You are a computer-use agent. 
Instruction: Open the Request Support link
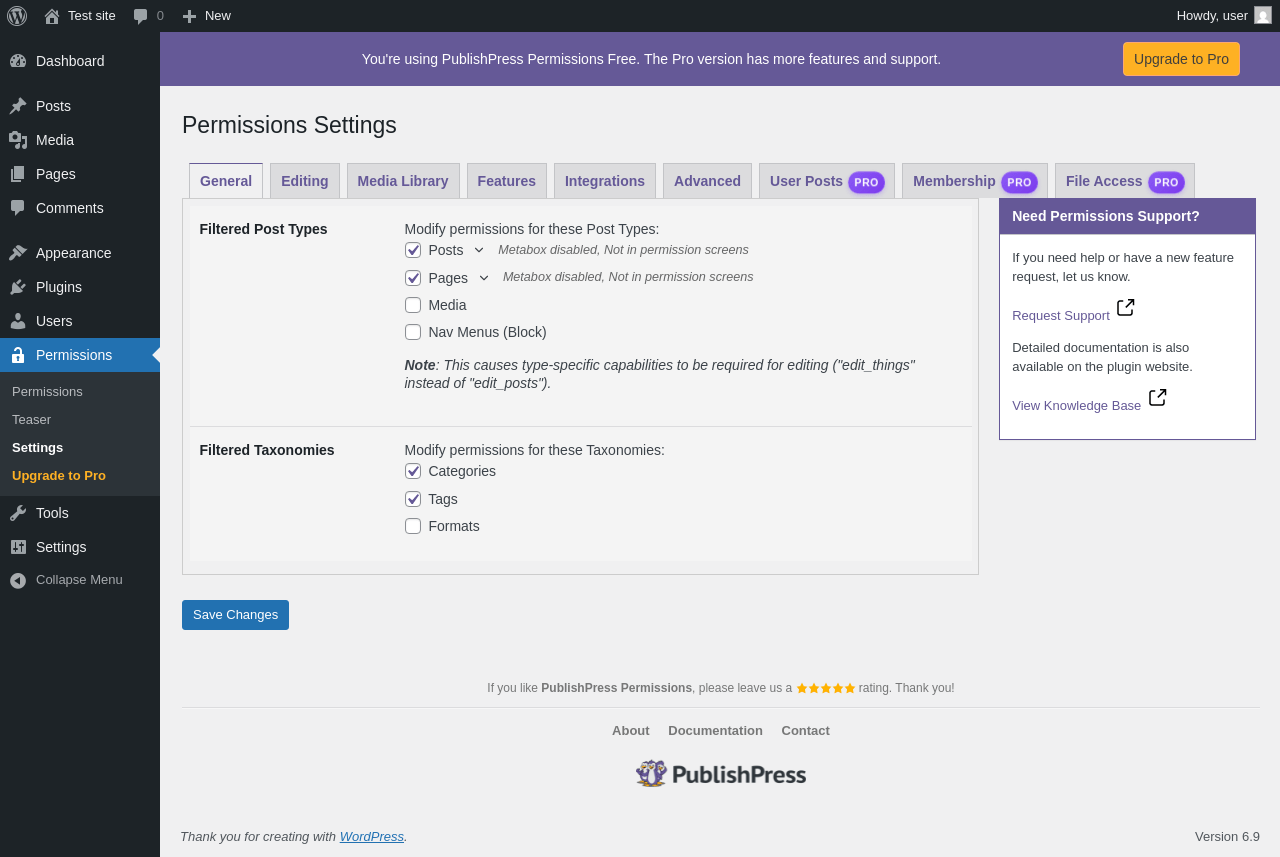click(1061, 316)
